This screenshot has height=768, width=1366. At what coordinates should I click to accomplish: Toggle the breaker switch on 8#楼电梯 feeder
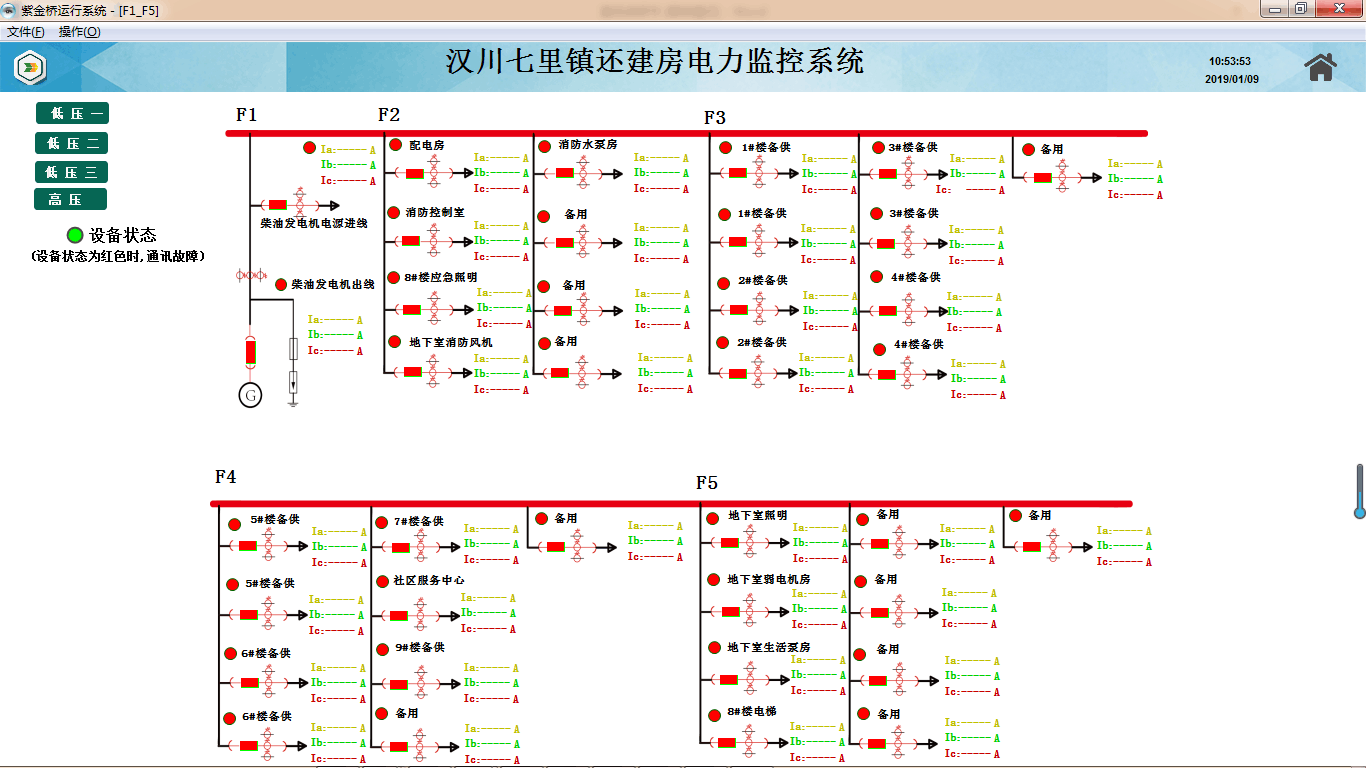coord(727,742)
